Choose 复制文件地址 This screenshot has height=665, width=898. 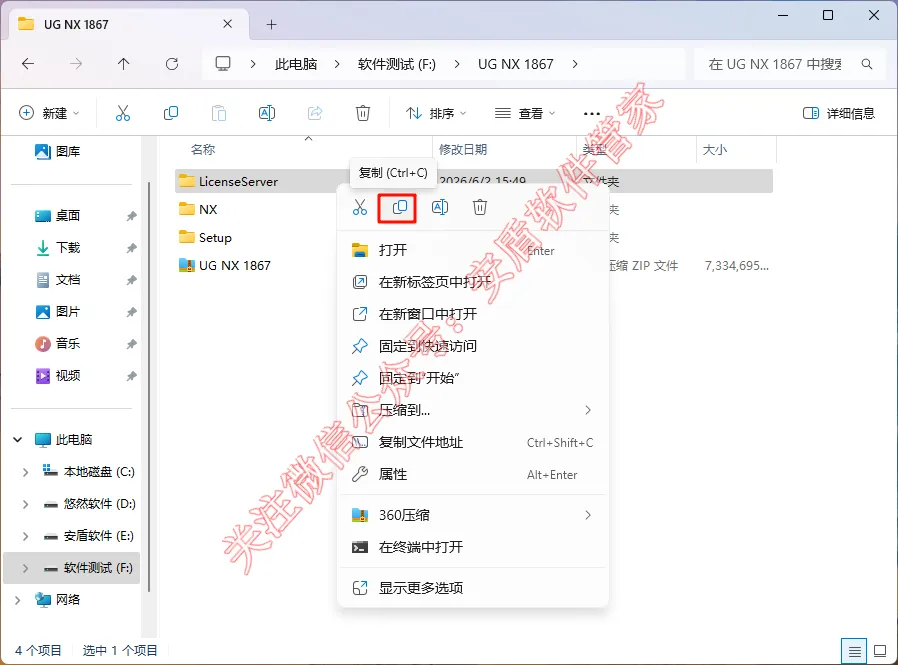pos(472,442)
